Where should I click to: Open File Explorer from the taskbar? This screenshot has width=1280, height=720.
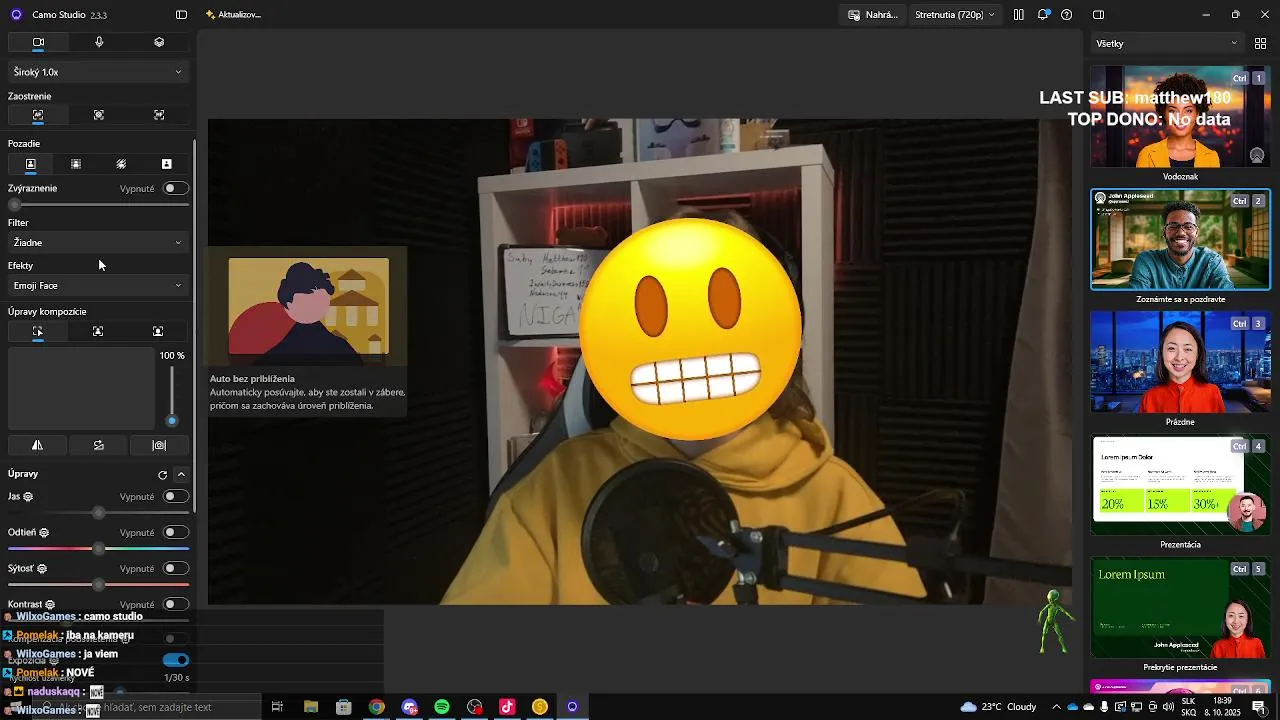(311, 707)
